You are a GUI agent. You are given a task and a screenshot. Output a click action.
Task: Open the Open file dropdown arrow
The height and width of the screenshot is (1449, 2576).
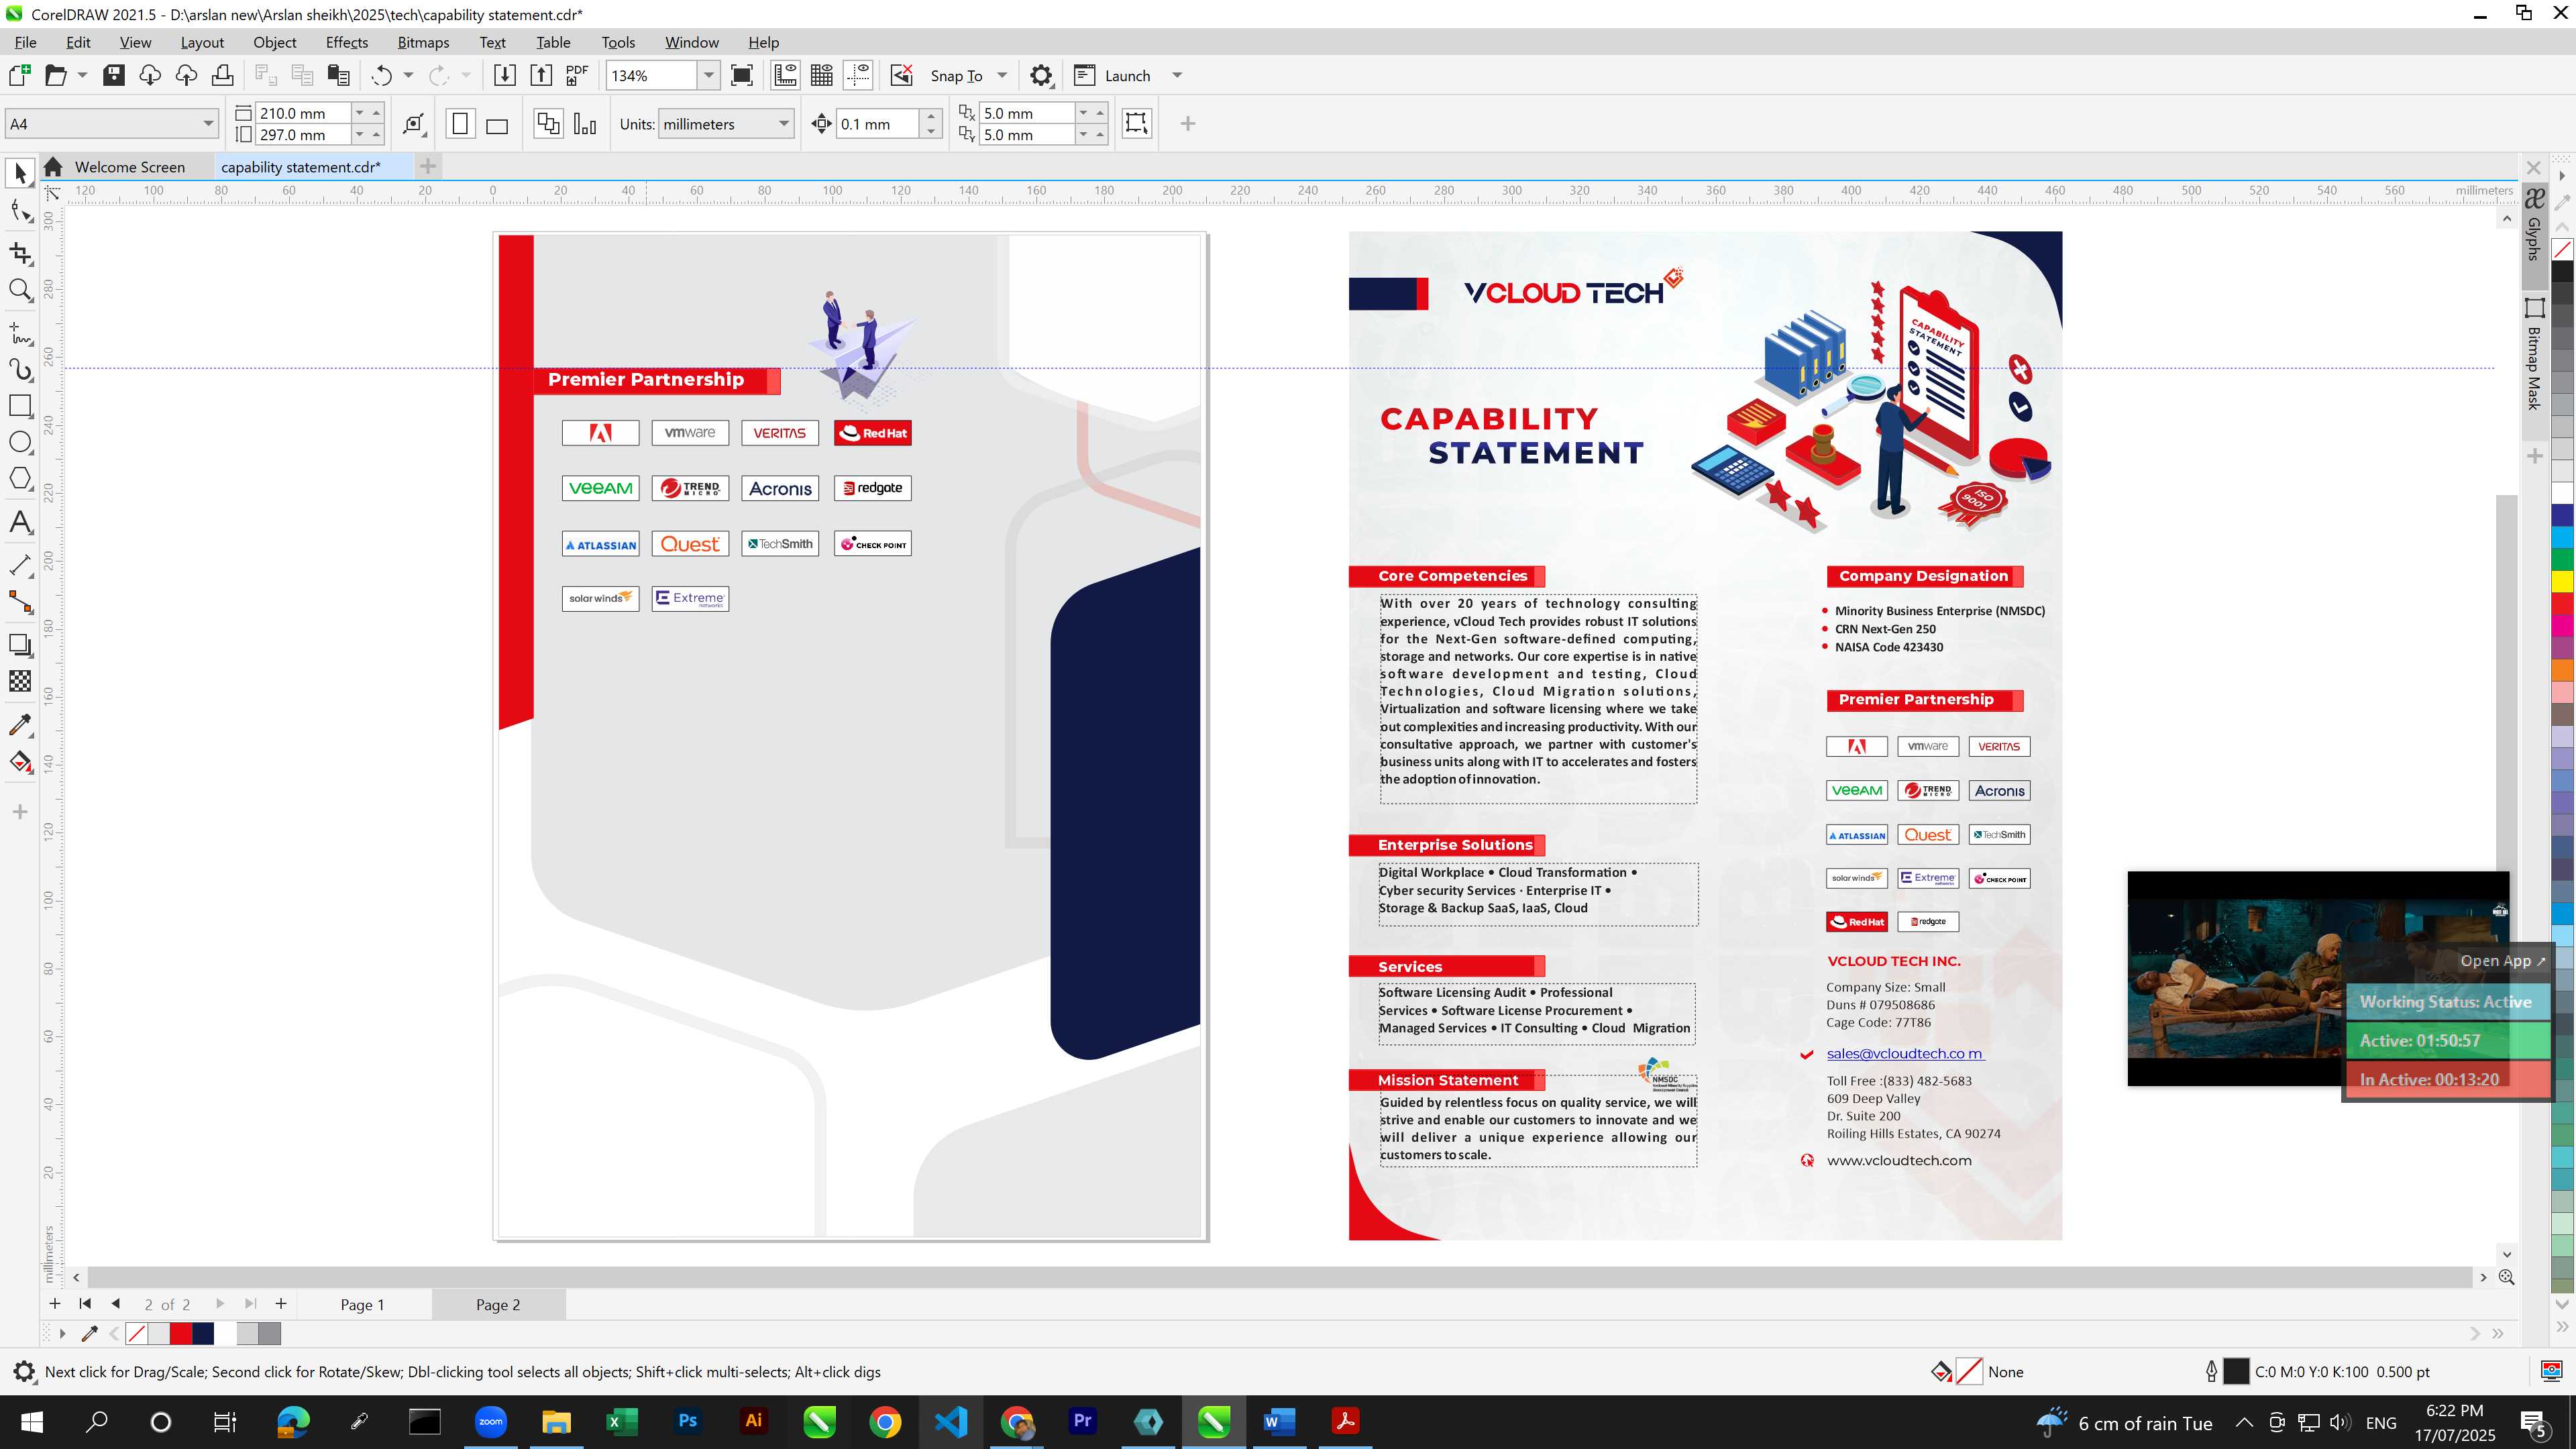[82, 75]
